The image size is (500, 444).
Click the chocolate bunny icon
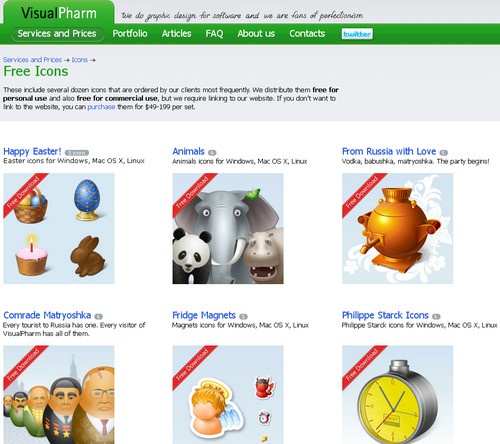point(87,256)
